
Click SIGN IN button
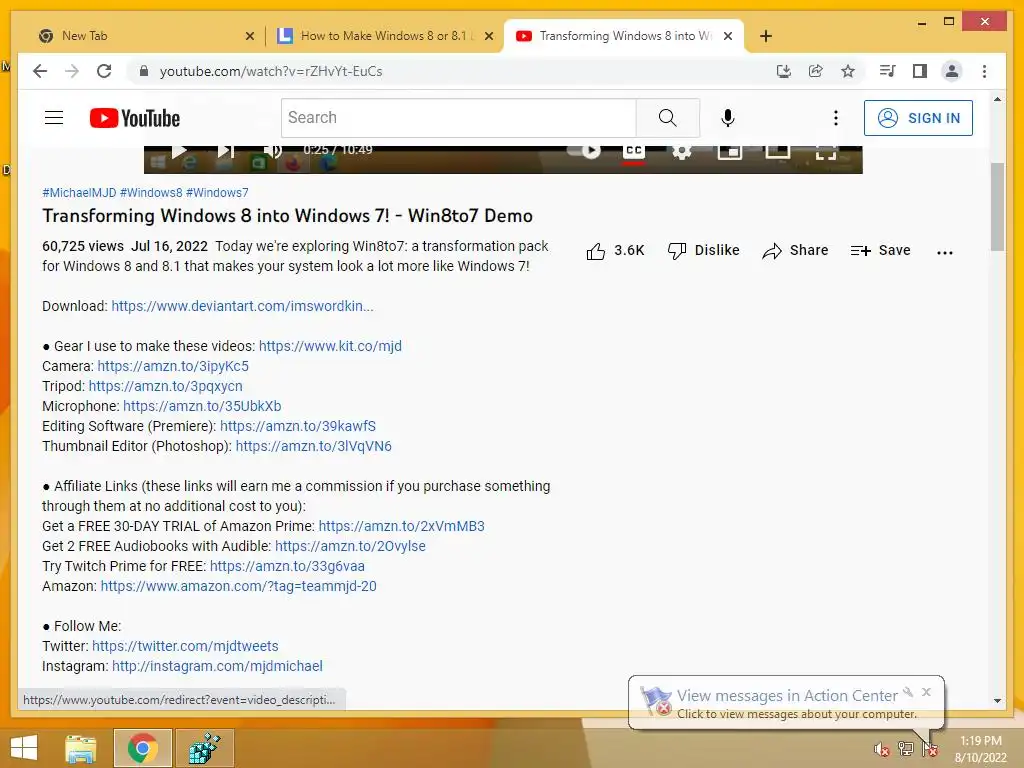point(918,118)
